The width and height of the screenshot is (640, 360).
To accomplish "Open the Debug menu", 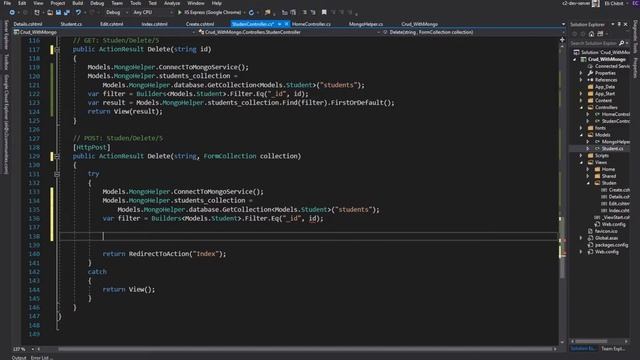I will (97, 3).
